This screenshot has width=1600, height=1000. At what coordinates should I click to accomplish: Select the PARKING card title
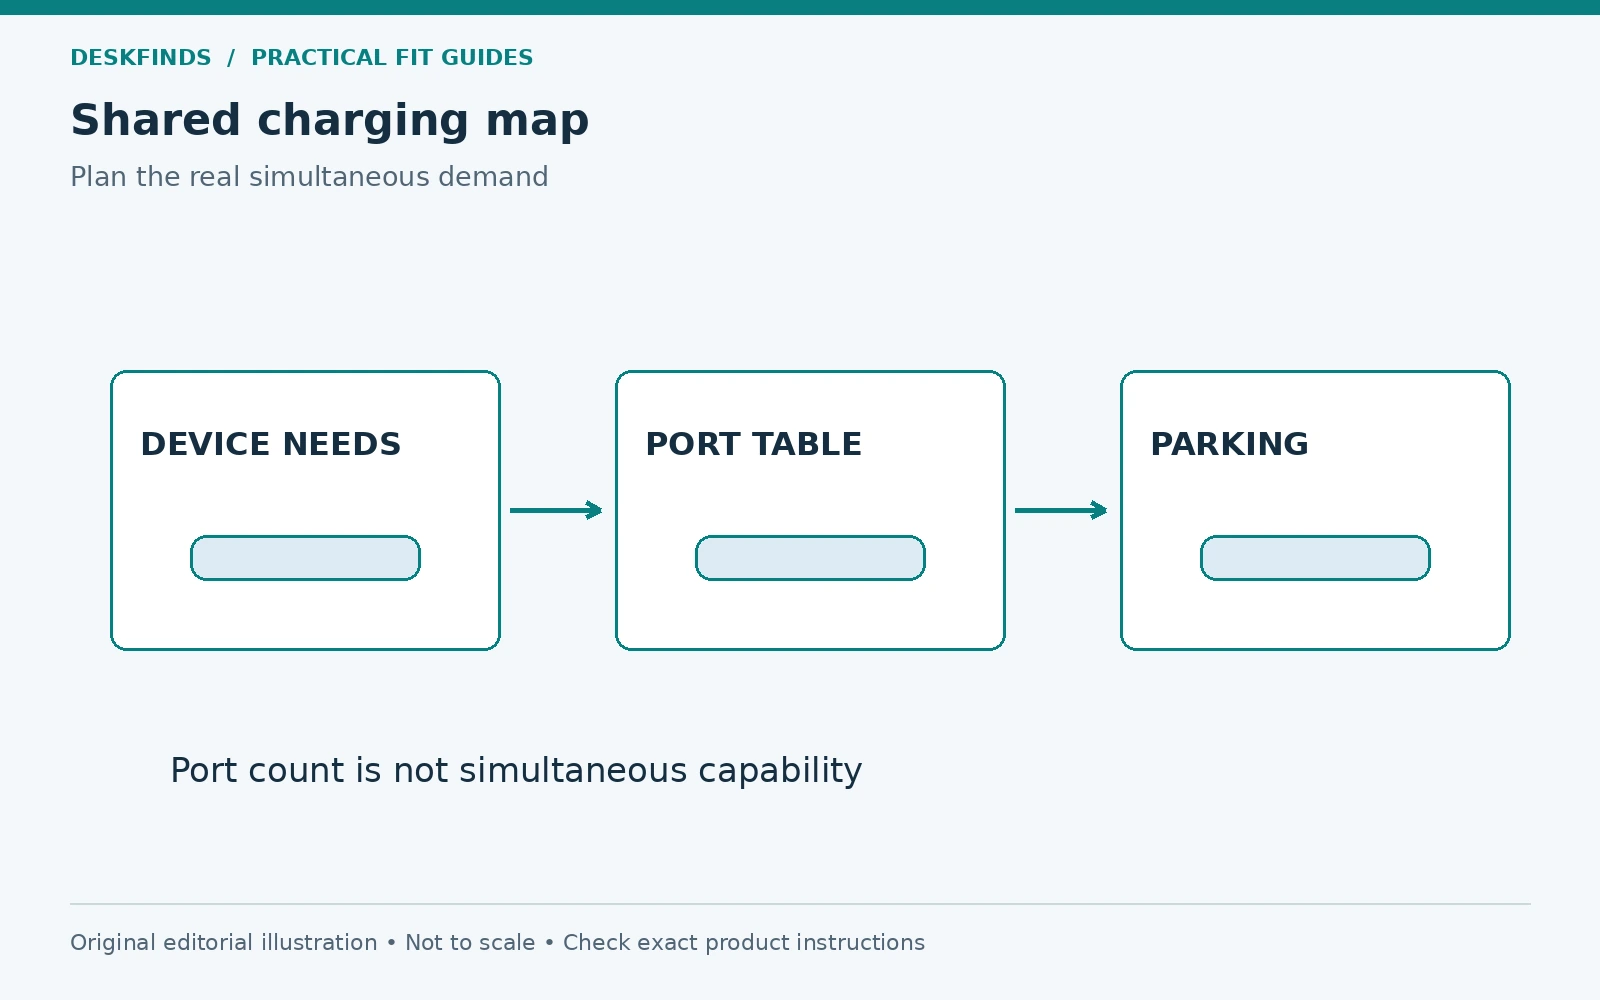coord(1229,444)
